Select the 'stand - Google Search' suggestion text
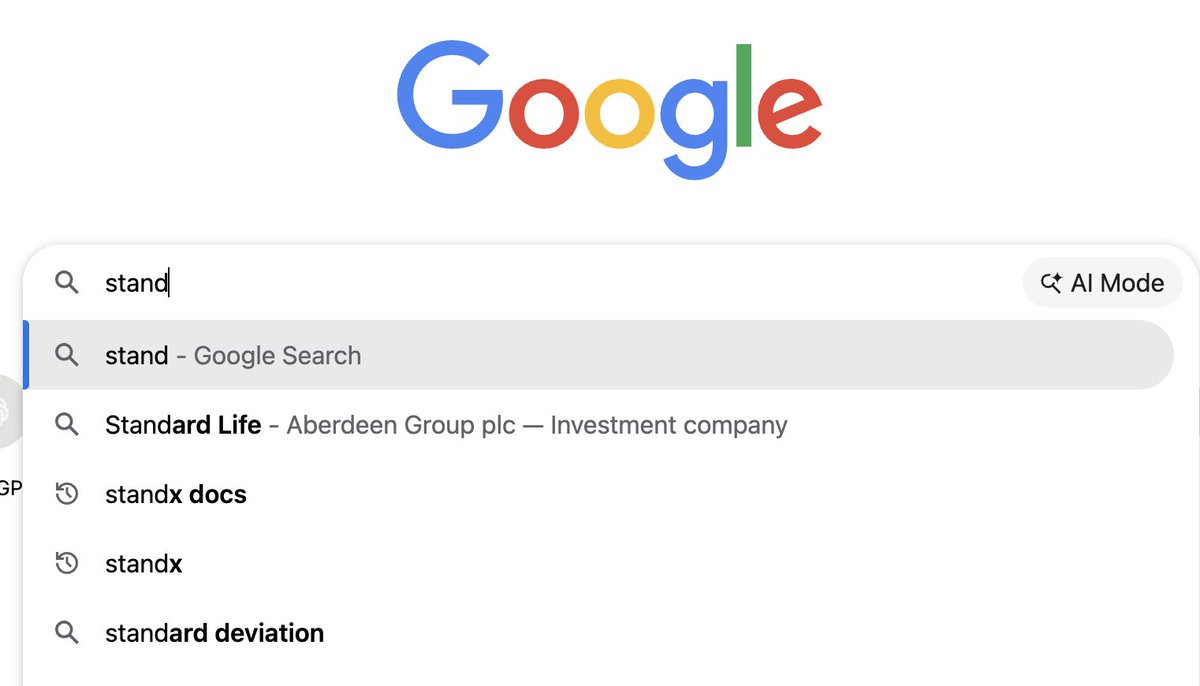This screenshot has width=1200, height=686. pyautogui.click(x=233, y=355)
